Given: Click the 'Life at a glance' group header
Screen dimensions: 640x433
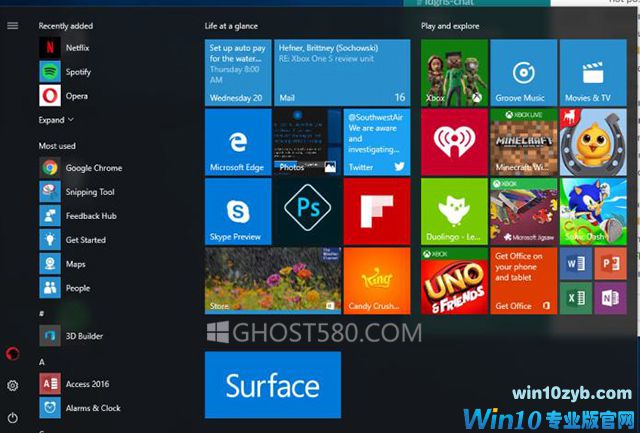Looking at the screenshot, I should (231, 26).
